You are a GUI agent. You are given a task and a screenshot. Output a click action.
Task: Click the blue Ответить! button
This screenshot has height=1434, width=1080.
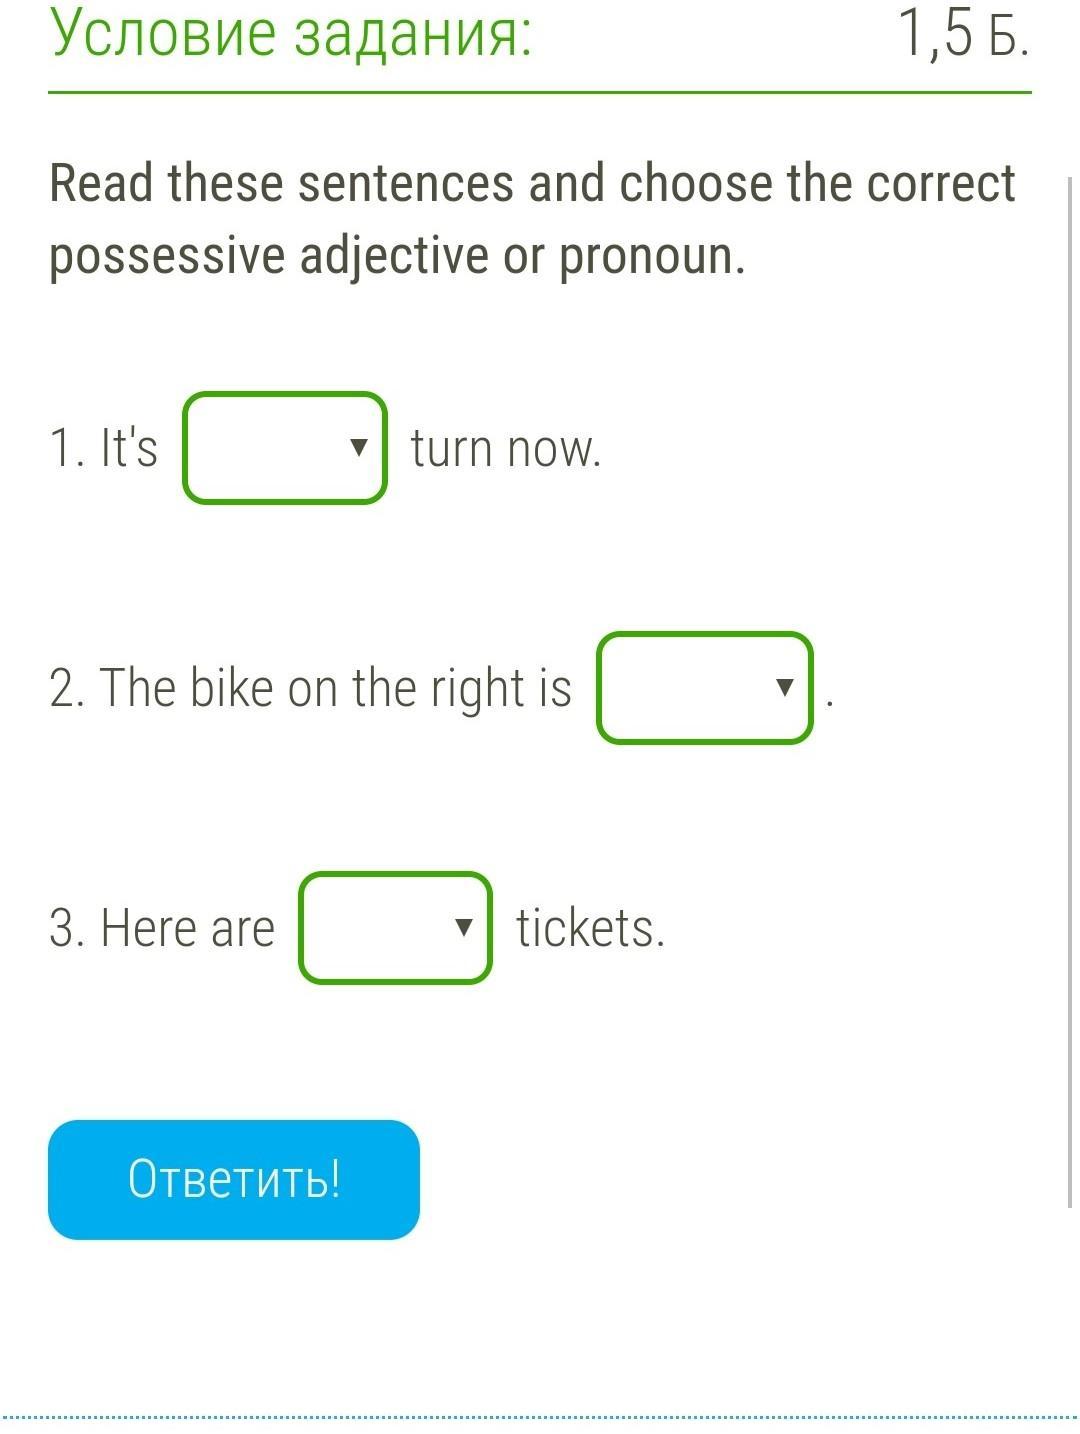[x=234, y=1179]
